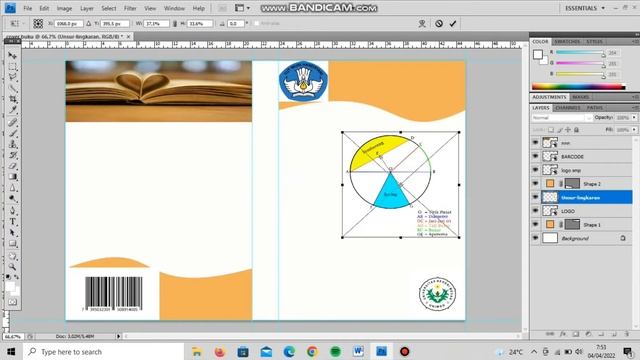This screenshot has height=360, width=640.
Task: Cancel the transform with the no-entry icon
Action: coord(439,24)
